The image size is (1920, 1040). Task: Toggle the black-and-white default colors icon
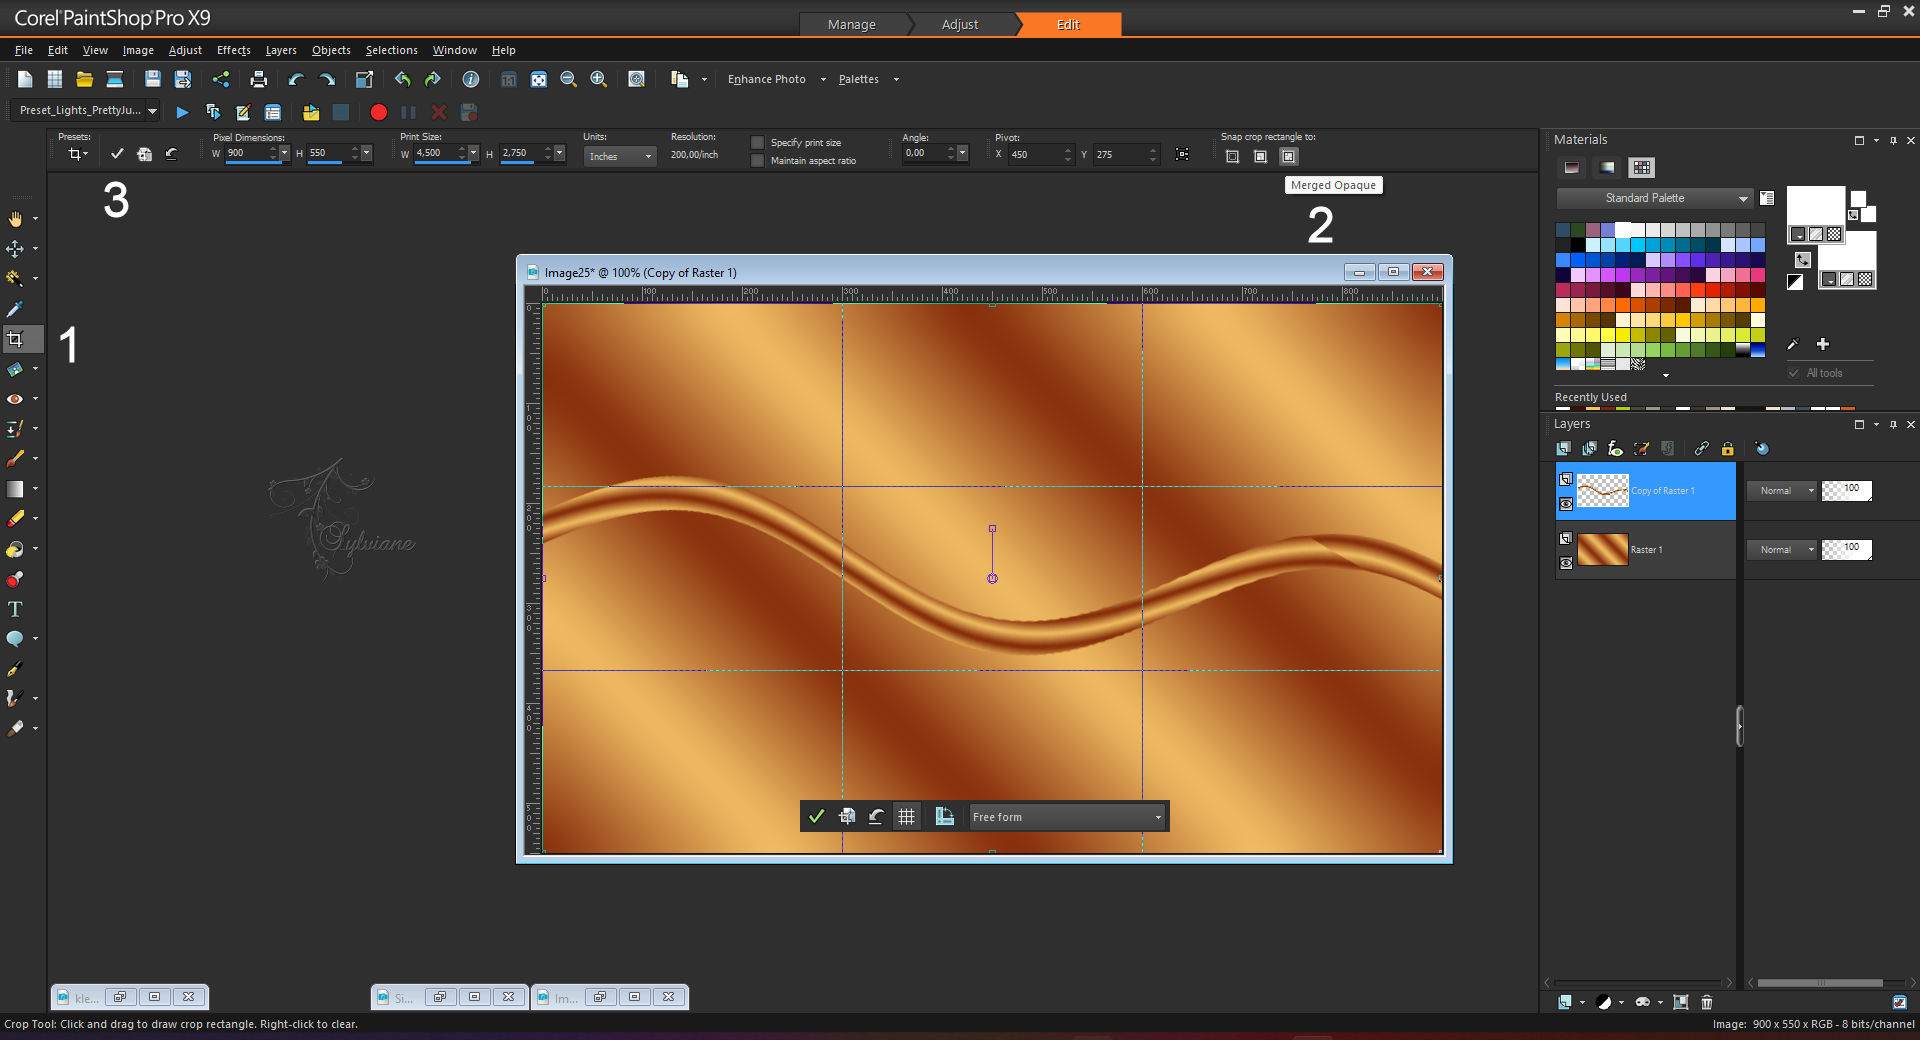[1796, 282]
